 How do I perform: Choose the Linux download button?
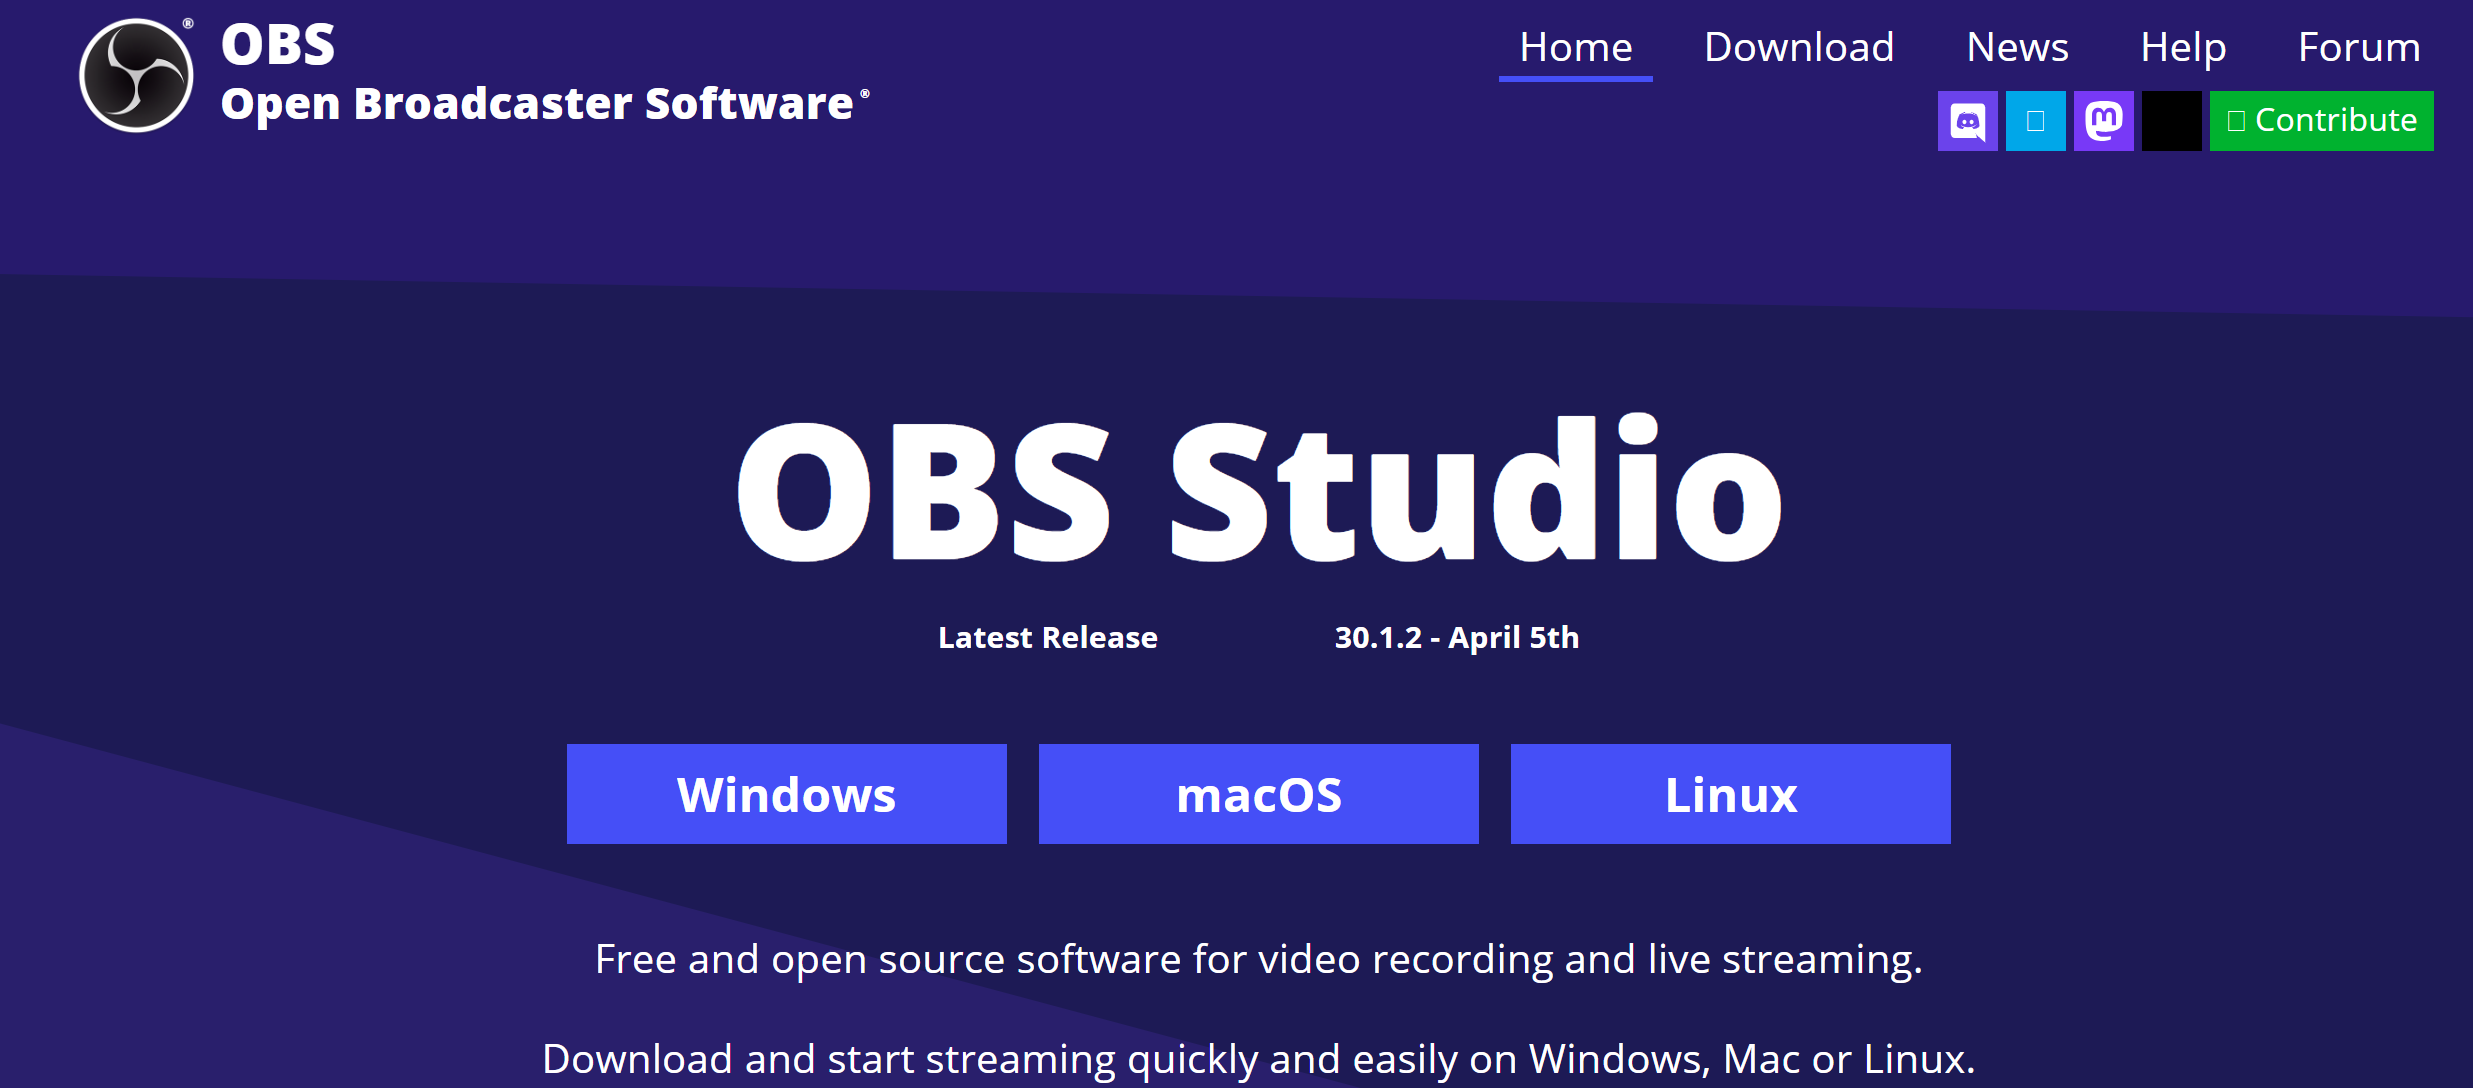[x=1730, y=794]
